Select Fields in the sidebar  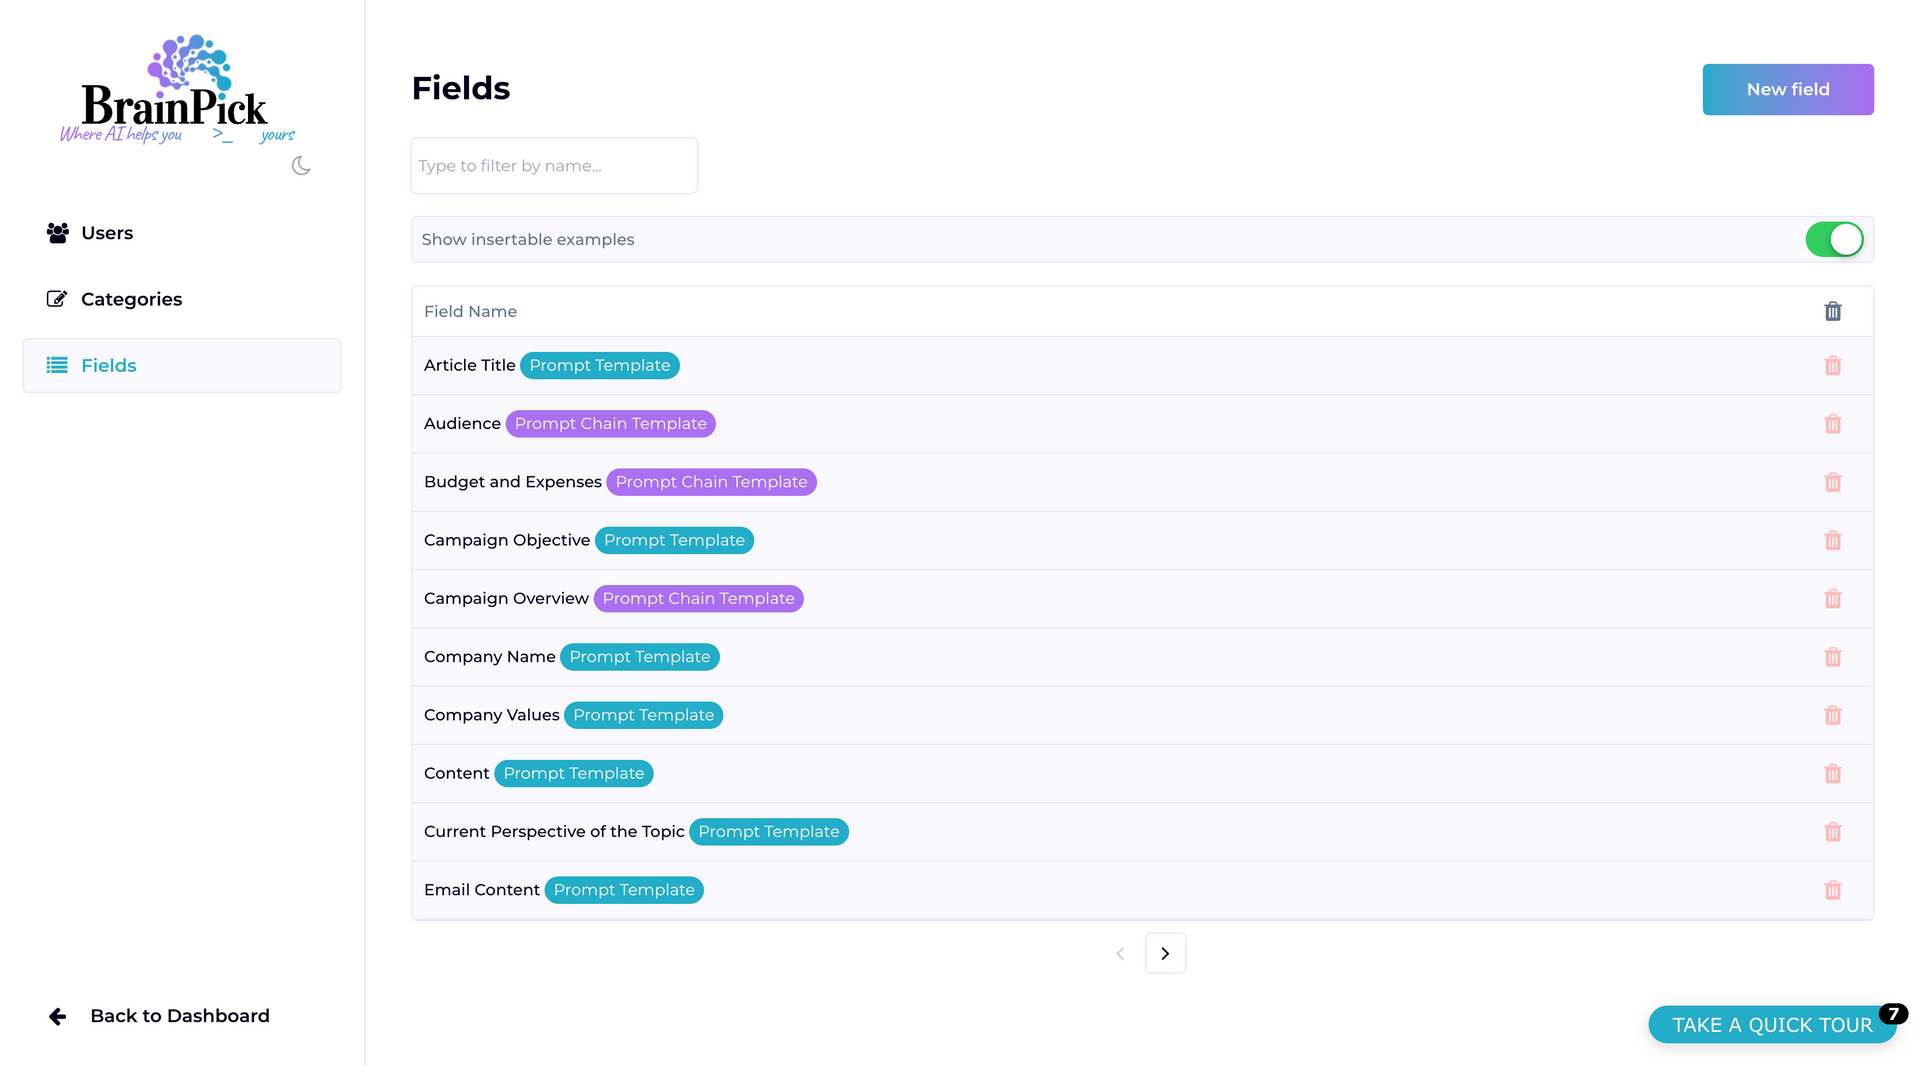click(109, 366)
